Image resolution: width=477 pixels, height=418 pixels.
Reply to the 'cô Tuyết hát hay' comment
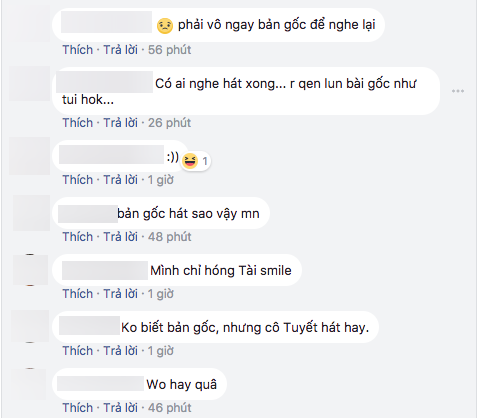click(120, 351)
